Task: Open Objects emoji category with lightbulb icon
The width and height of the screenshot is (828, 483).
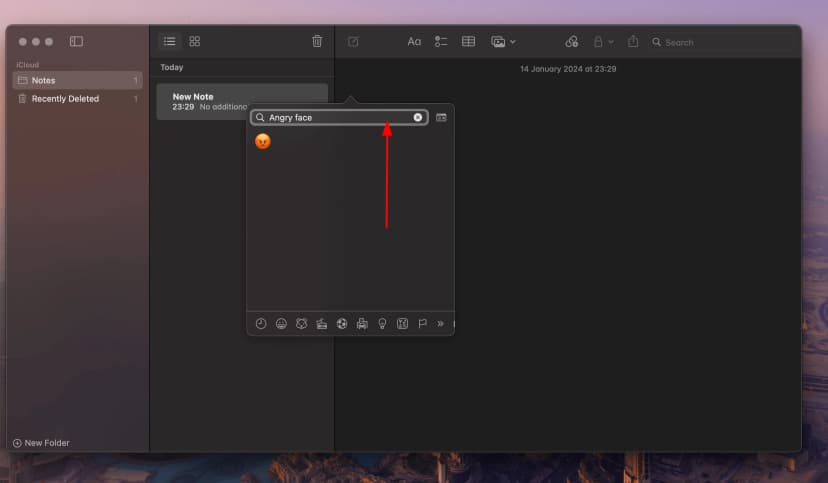Action: point(382,324)
